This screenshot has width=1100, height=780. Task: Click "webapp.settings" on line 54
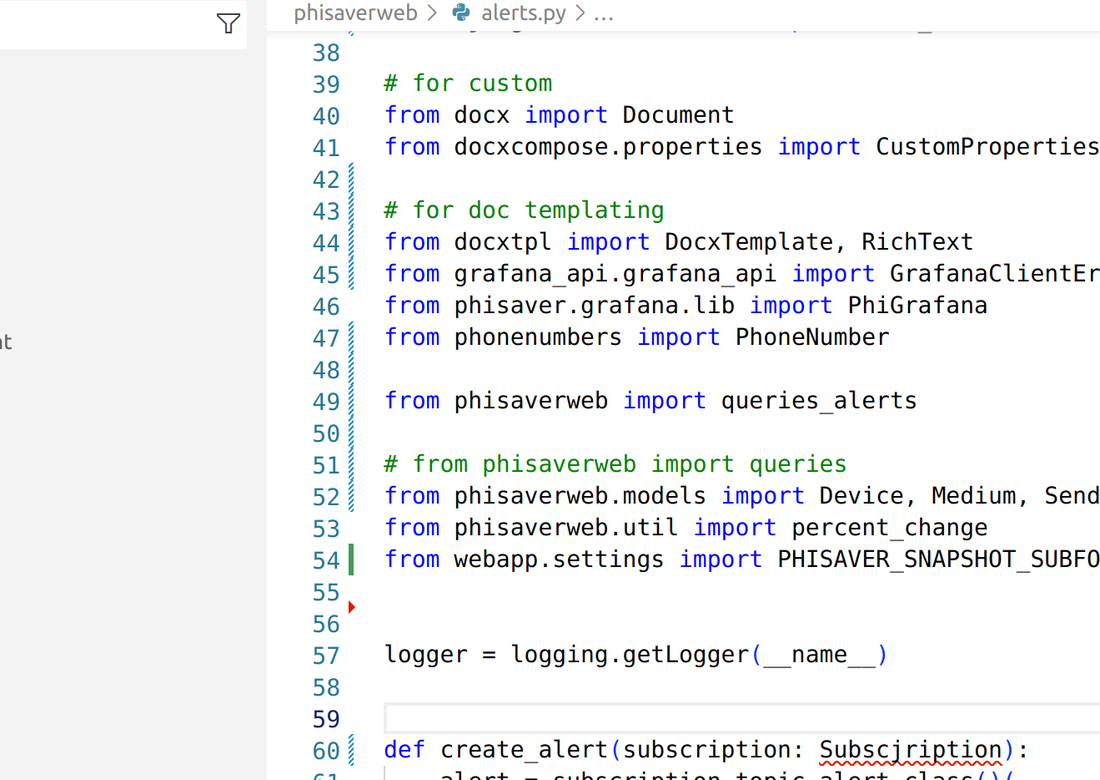[558, 560]
